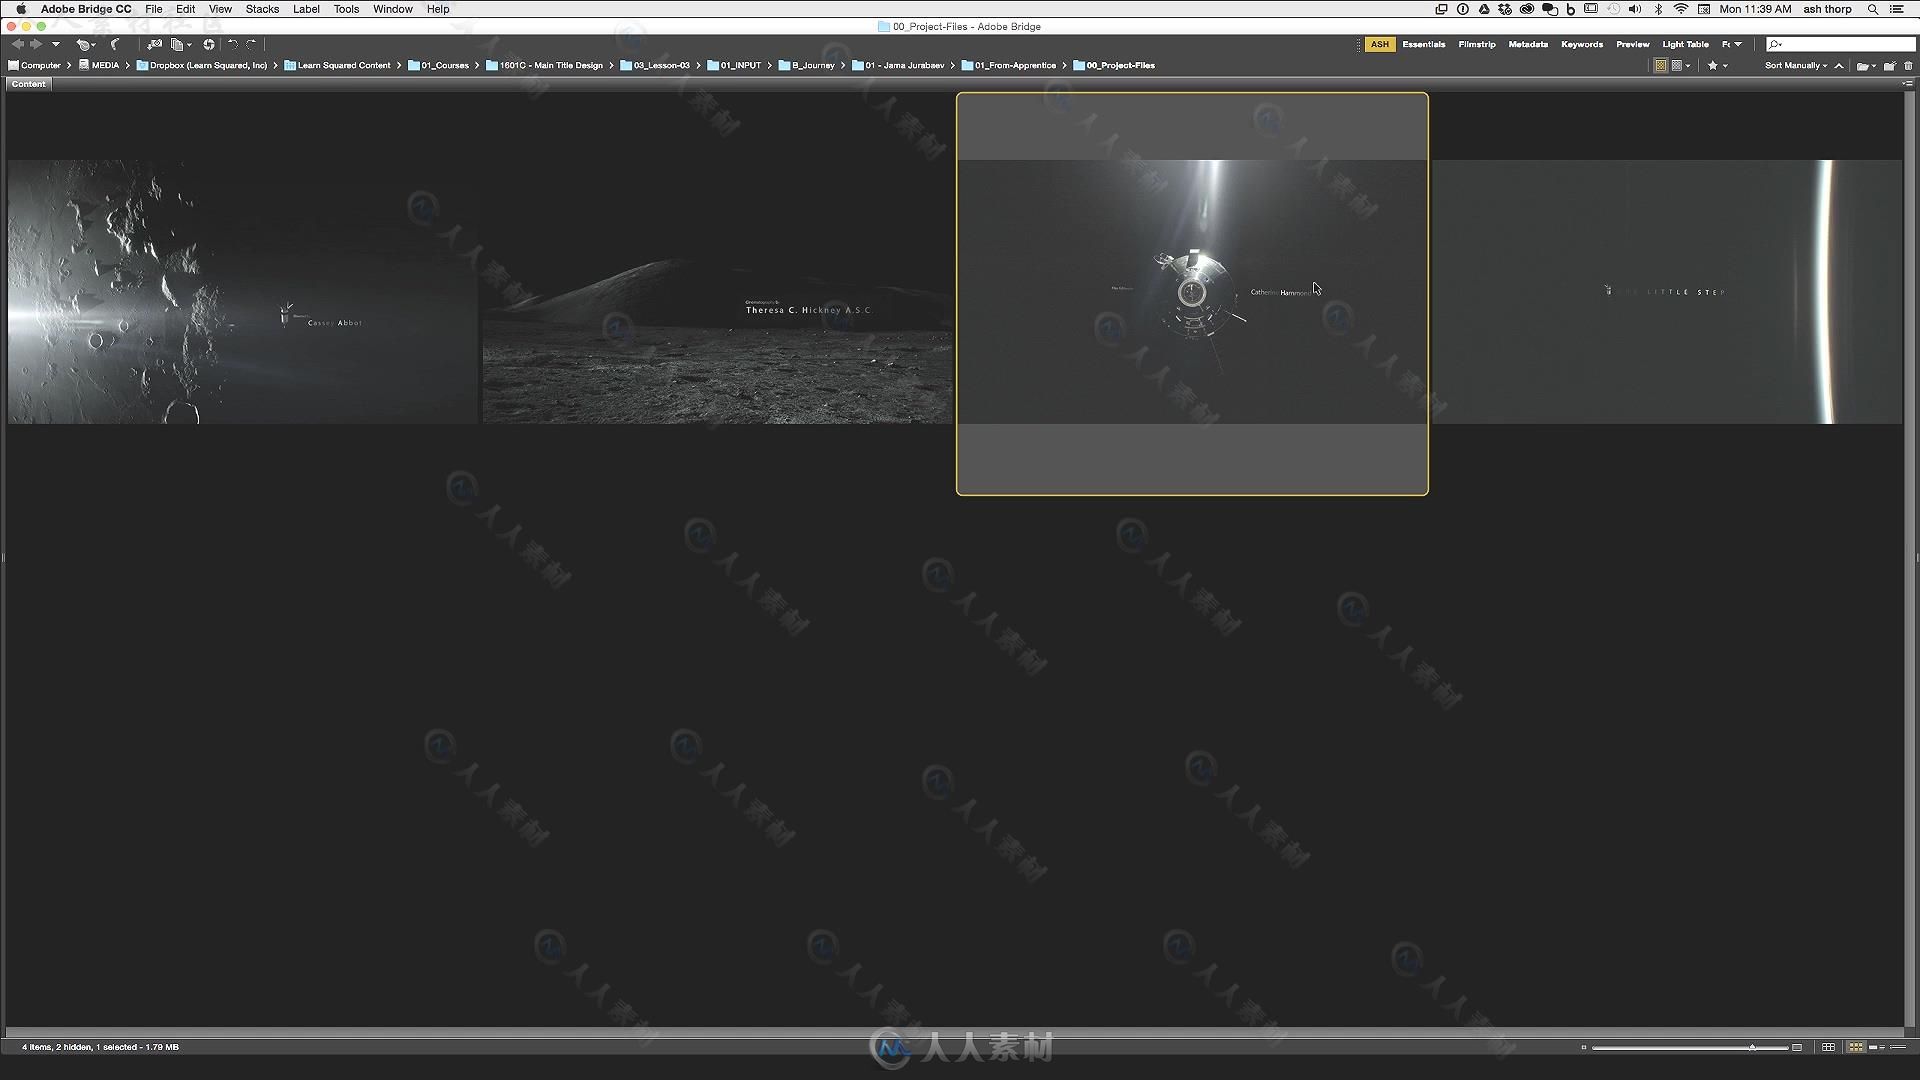Open the Tools menu
Image resolution: width=1920 pixels, height=1080 pixels.
tap(346, 9)
